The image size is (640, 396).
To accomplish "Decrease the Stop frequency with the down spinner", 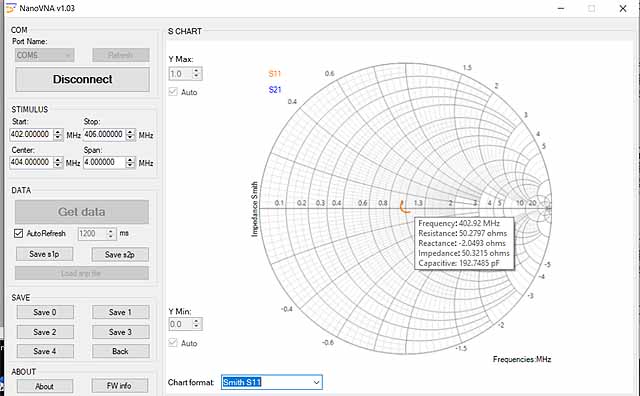I will click(130, 138).
